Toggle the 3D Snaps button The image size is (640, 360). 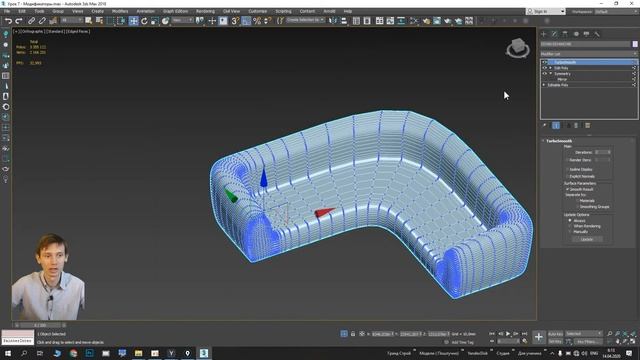235,20
